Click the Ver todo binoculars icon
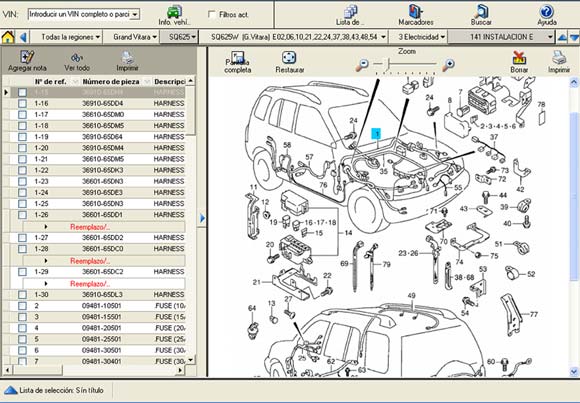Viewport: 580px width, 403px height. tap(77, 58)
